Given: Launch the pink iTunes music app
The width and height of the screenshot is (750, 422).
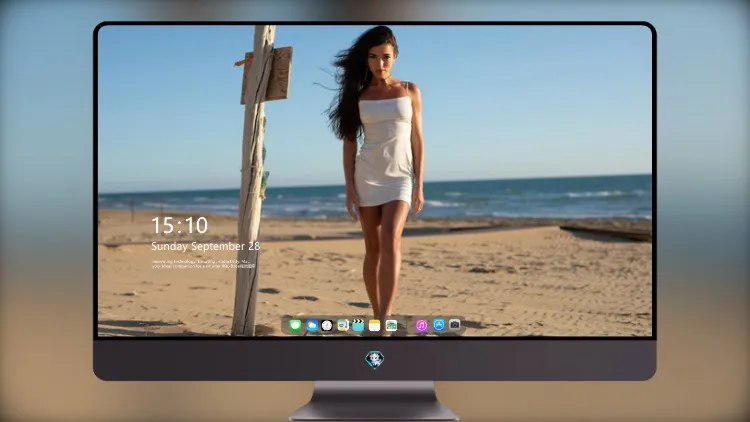Looking at the screenshot, I should (421, 325).
